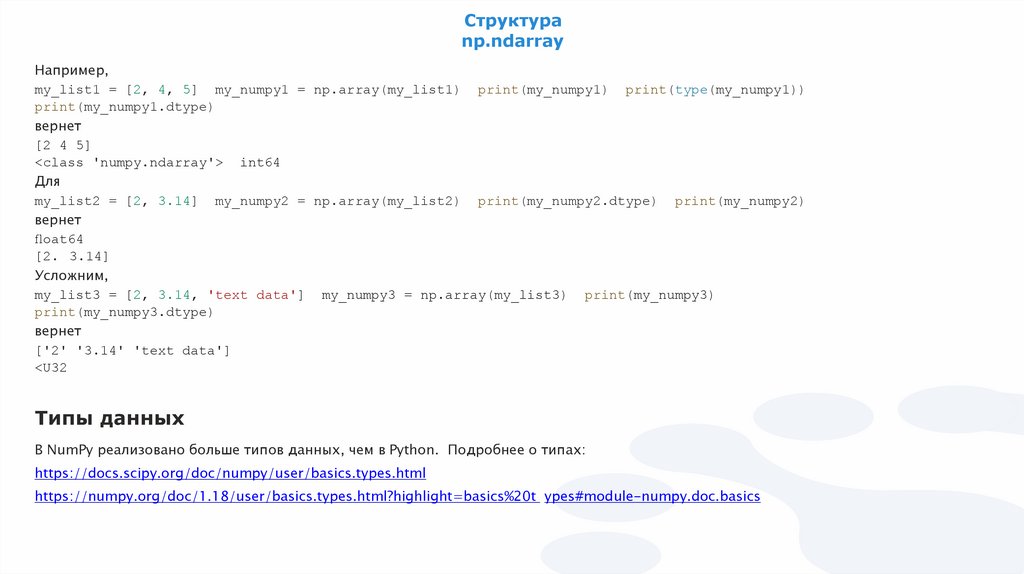Click output '[2 4 5]'

(x=63, y=145)
